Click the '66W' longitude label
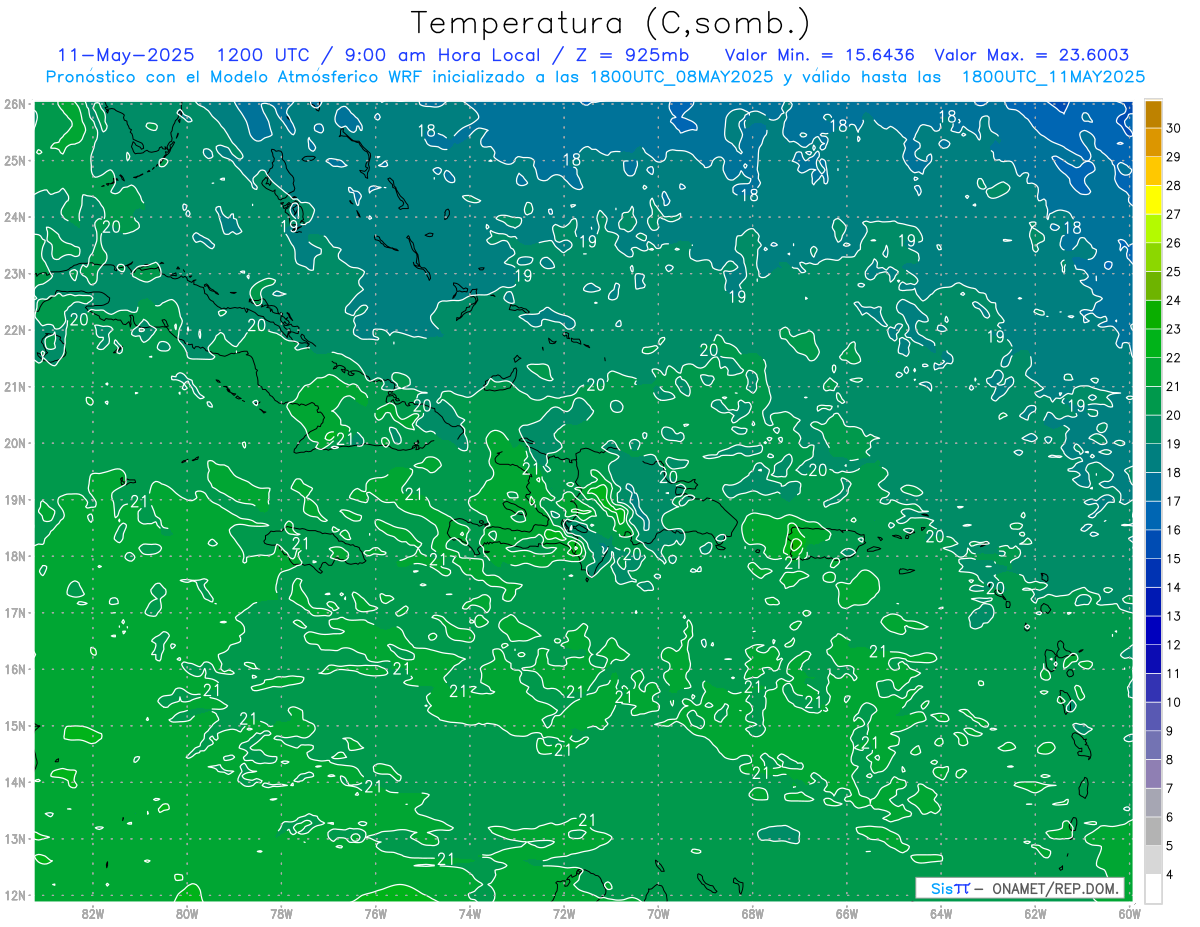1200x927 pixels. tap(847, 913)
